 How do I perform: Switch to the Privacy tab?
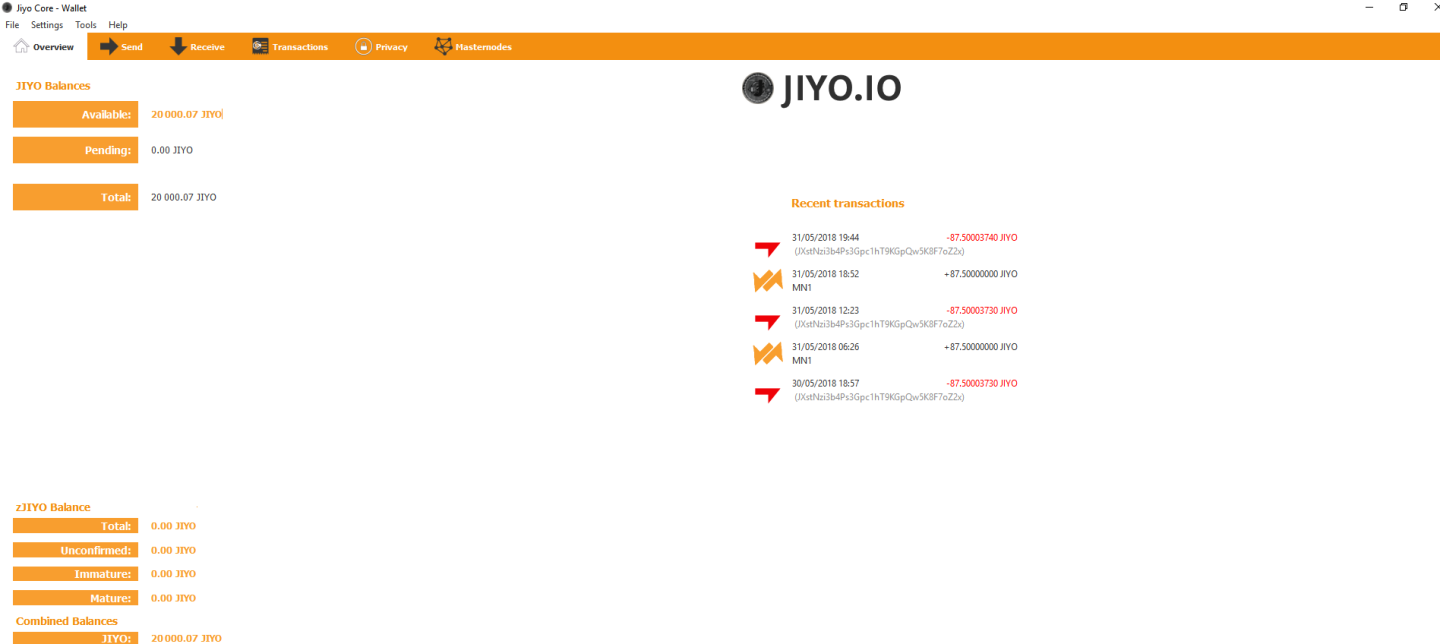coord(381,47)
